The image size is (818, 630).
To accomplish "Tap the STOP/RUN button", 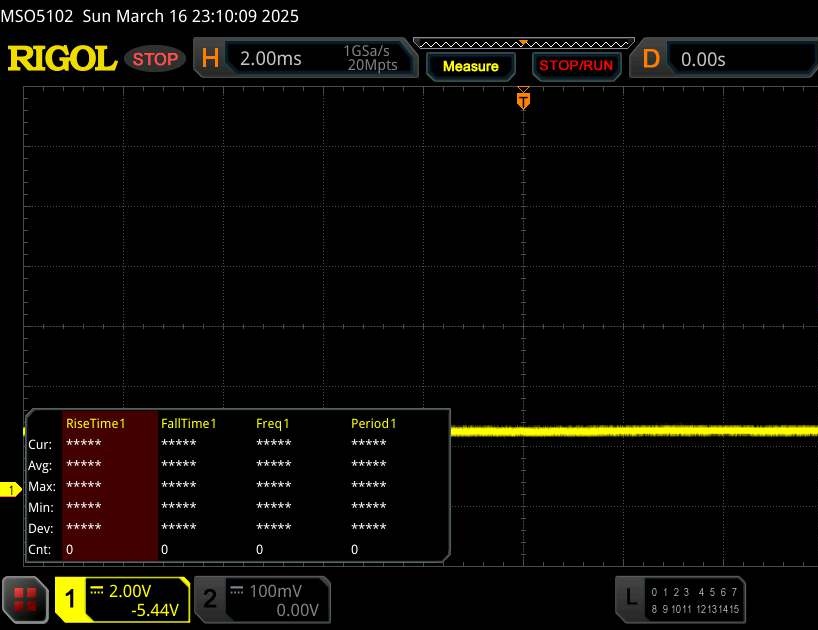I will click(x=576, y=66).
